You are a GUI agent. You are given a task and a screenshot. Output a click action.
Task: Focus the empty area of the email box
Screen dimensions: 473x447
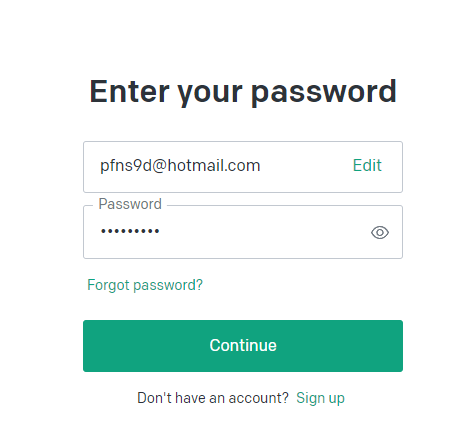[307, 167]
